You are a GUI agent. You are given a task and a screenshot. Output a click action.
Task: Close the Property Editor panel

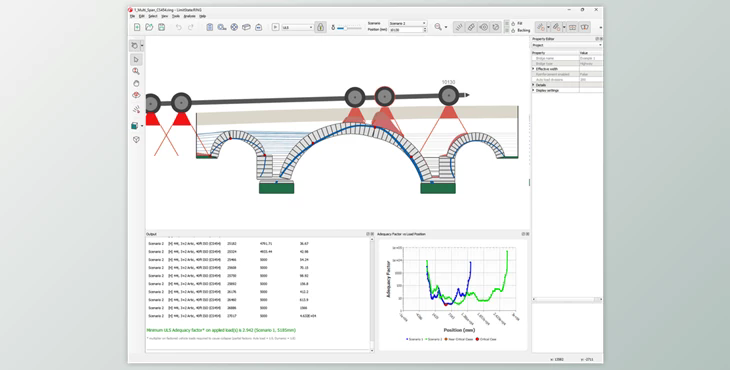pos(601,39)
